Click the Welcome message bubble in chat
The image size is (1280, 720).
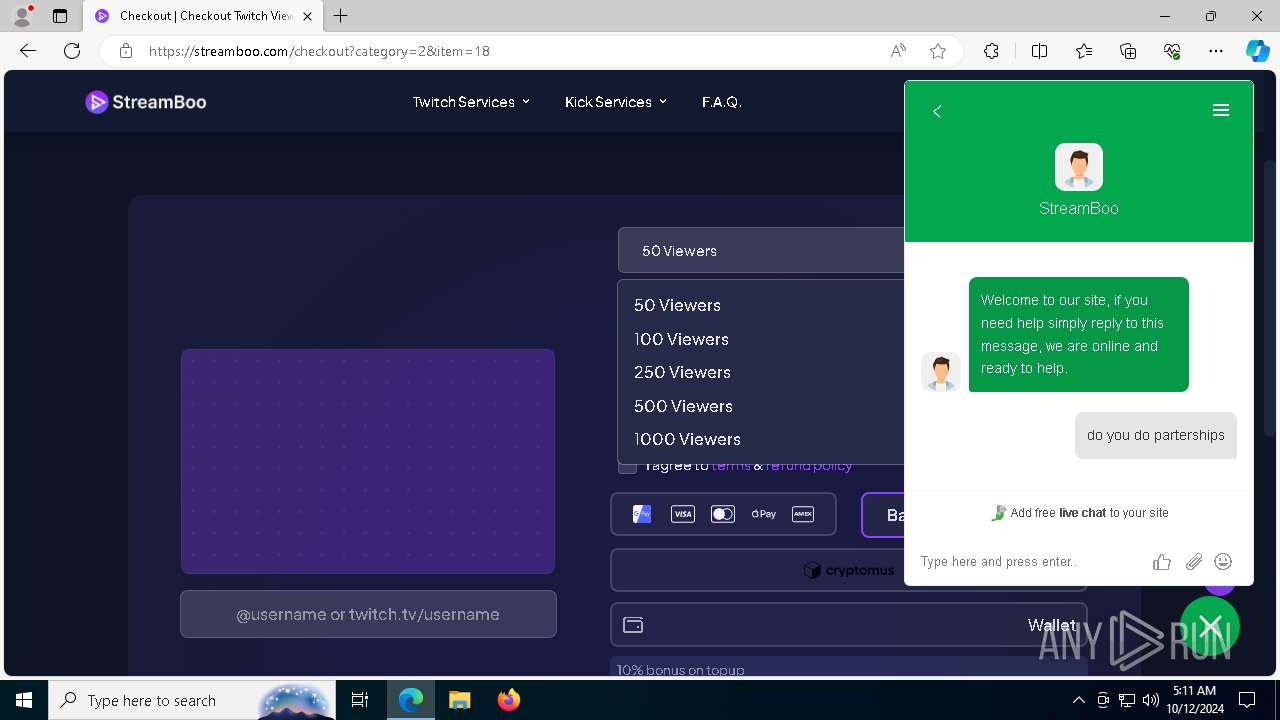1079,334
